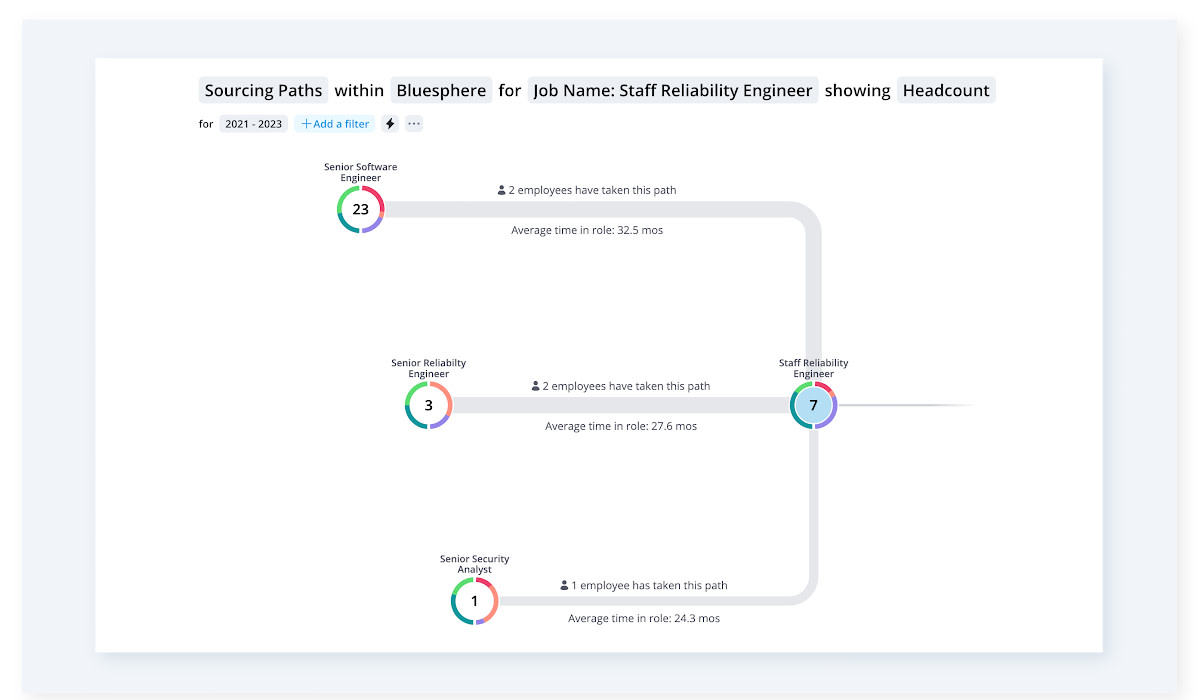Click person icon on Senior Software Engineer path

pos(502,190)
